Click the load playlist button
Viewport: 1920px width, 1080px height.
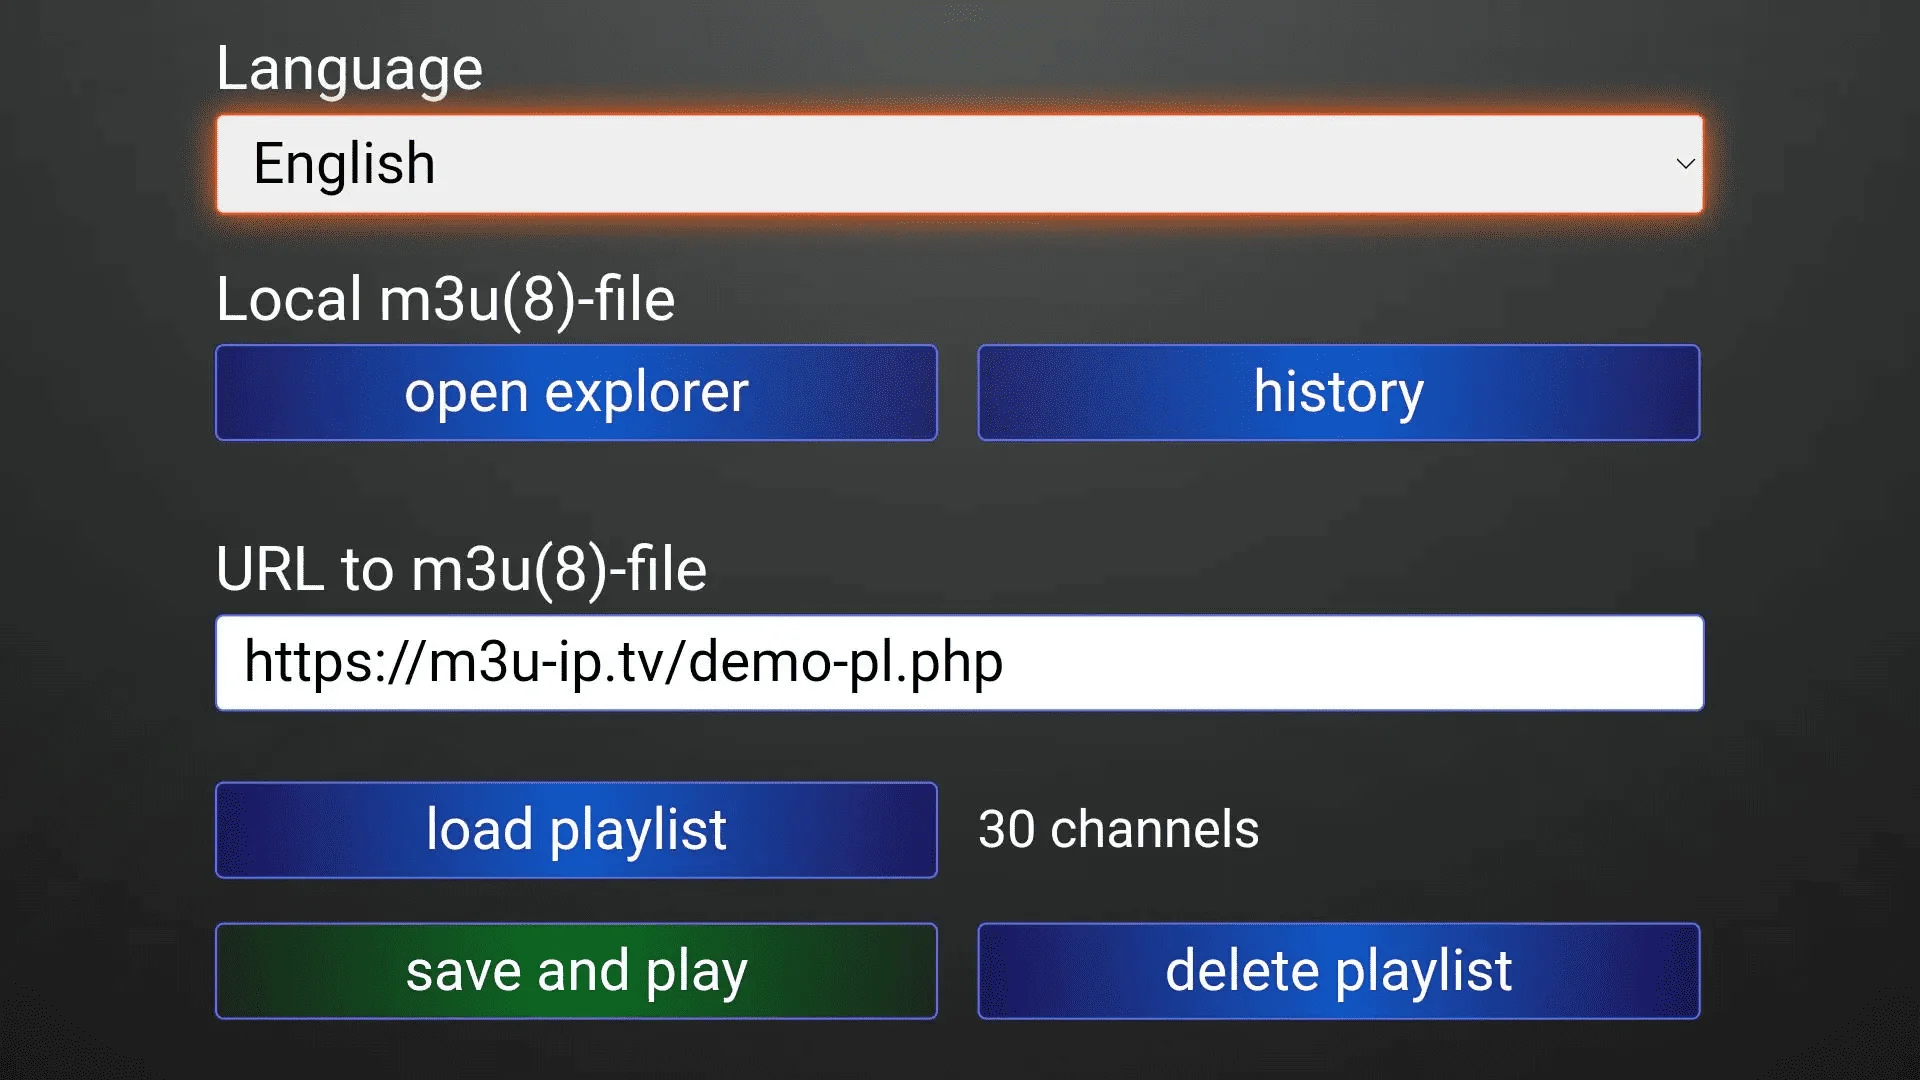pyautogui.click(x=576, y=830)
